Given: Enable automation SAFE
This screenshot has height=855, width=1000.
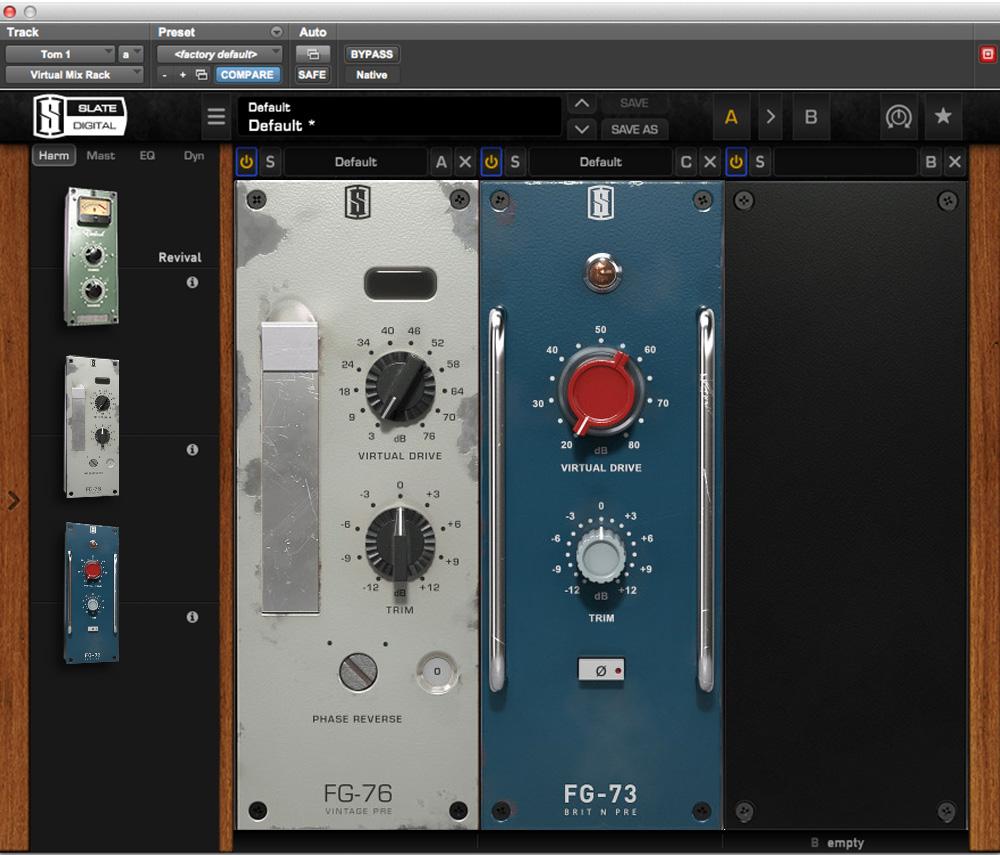Looking at the screenshot, I should (x=312, y=75).
